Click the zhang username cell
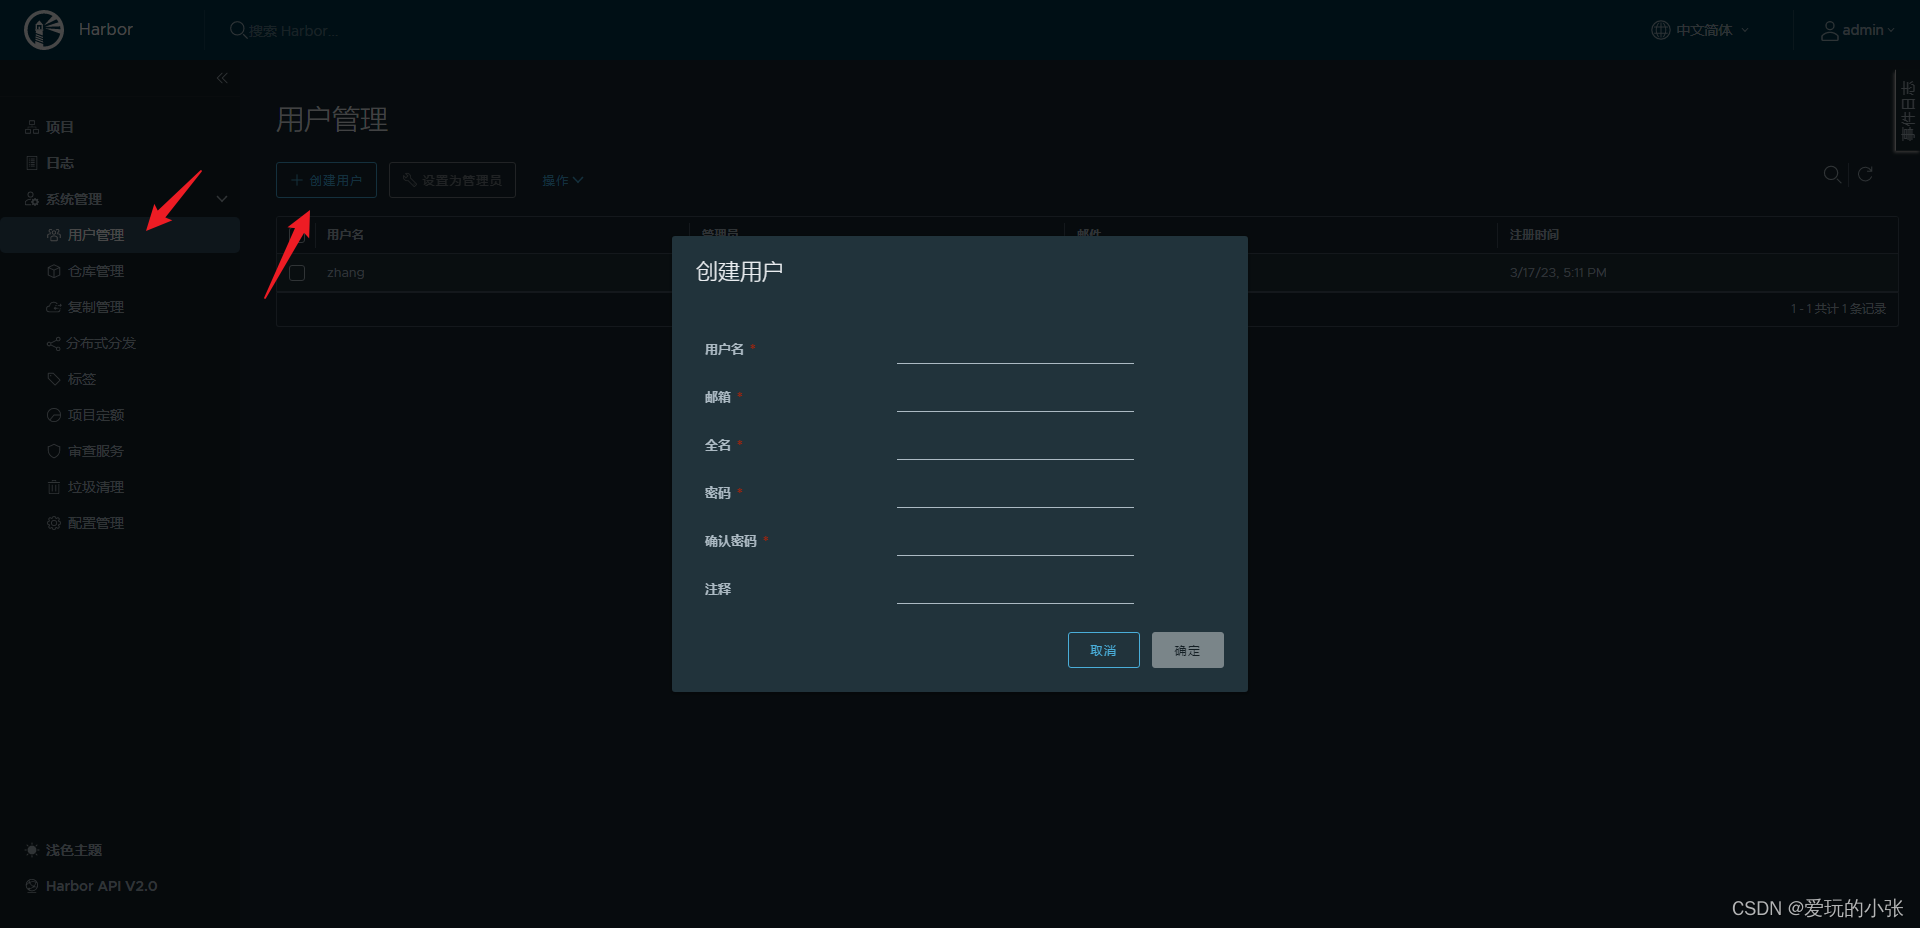This screenshot has width=1920, height=928. 345,273
